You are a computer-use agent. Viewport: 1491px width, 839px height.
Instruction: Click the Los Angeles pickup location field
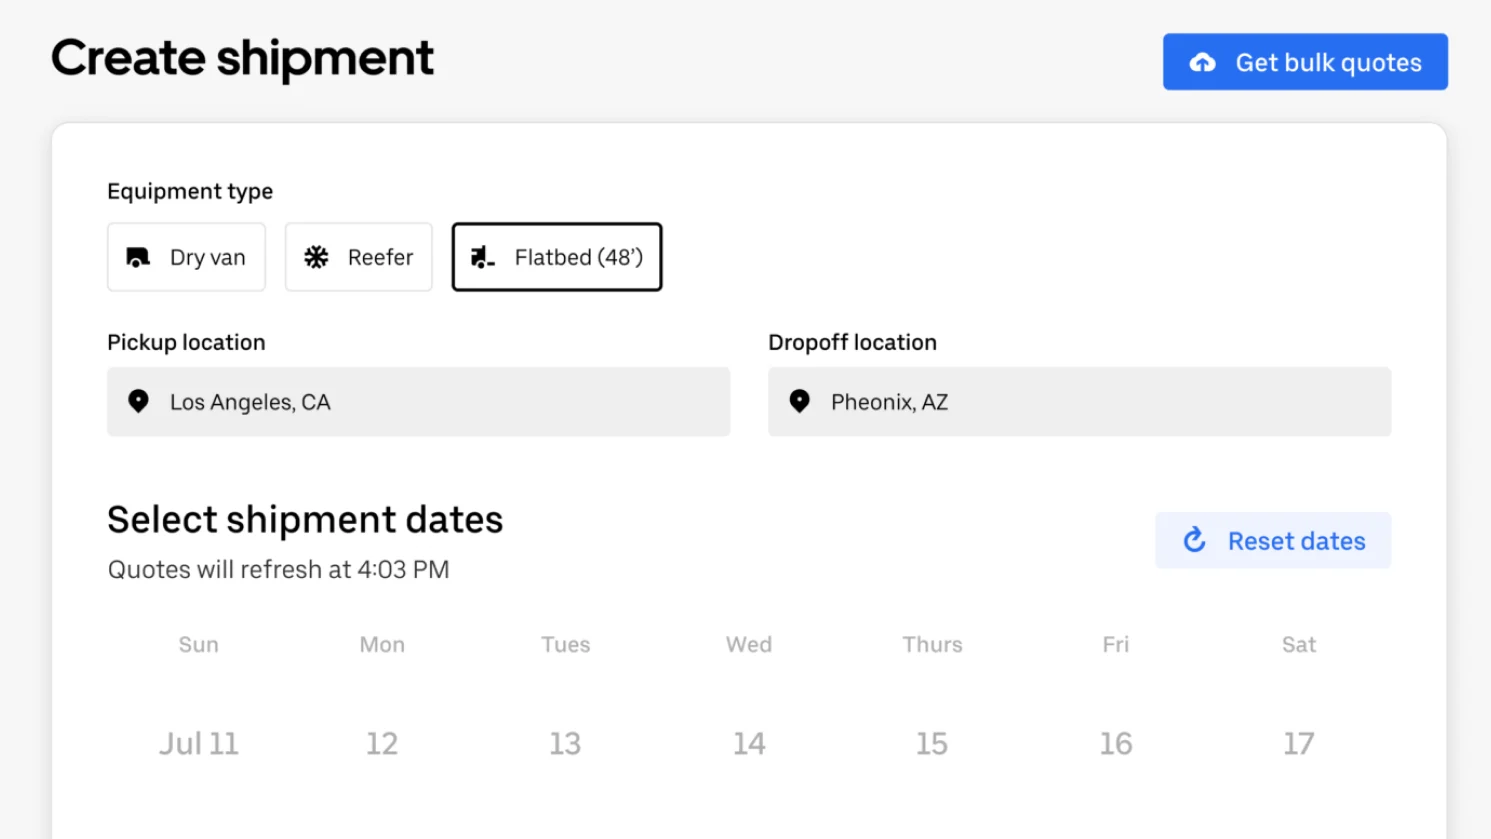tap(418, 401)
